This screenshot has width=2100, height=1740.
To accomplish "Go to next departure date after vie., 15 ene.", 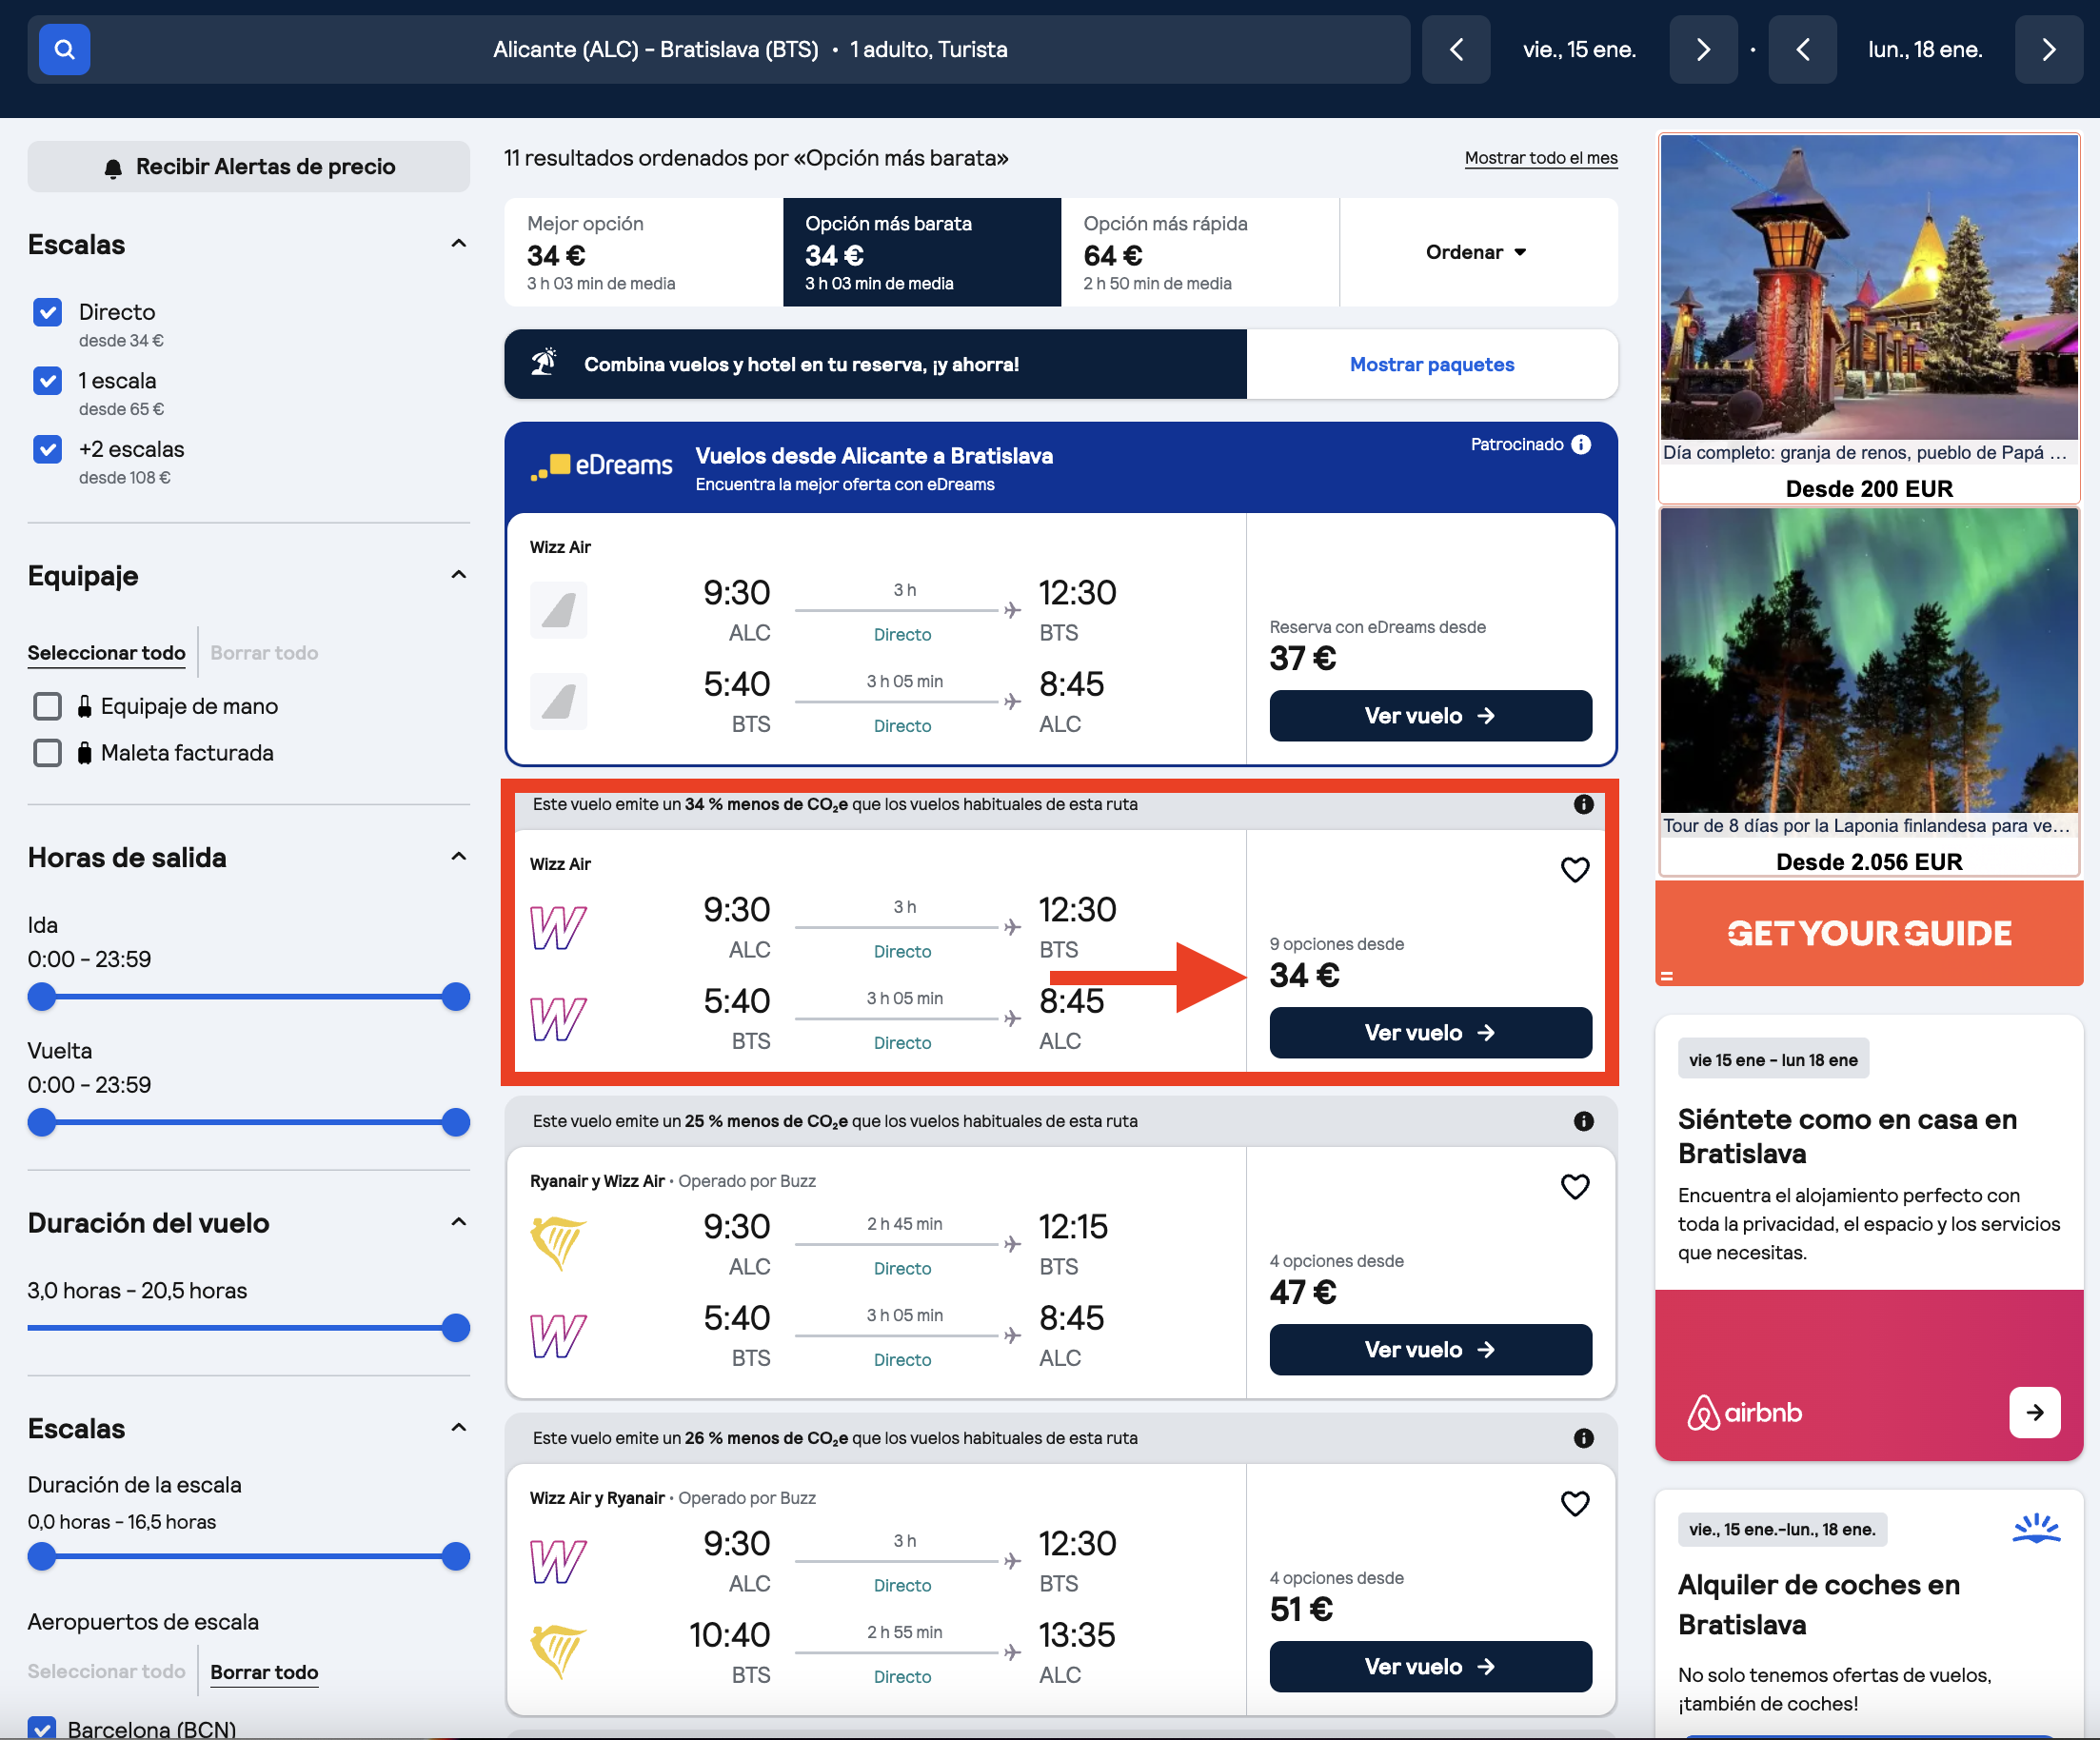I will [1703, 49].
